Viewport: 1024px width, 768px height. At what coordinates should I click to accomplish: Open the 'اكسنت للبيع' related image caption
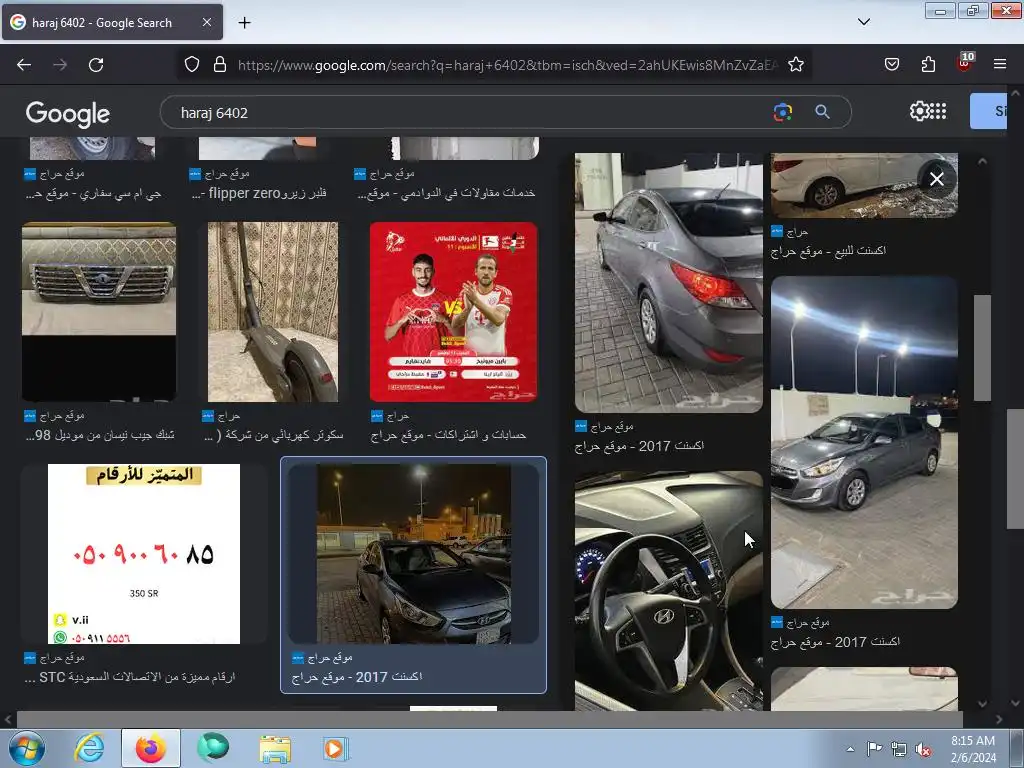click(829, 251)
